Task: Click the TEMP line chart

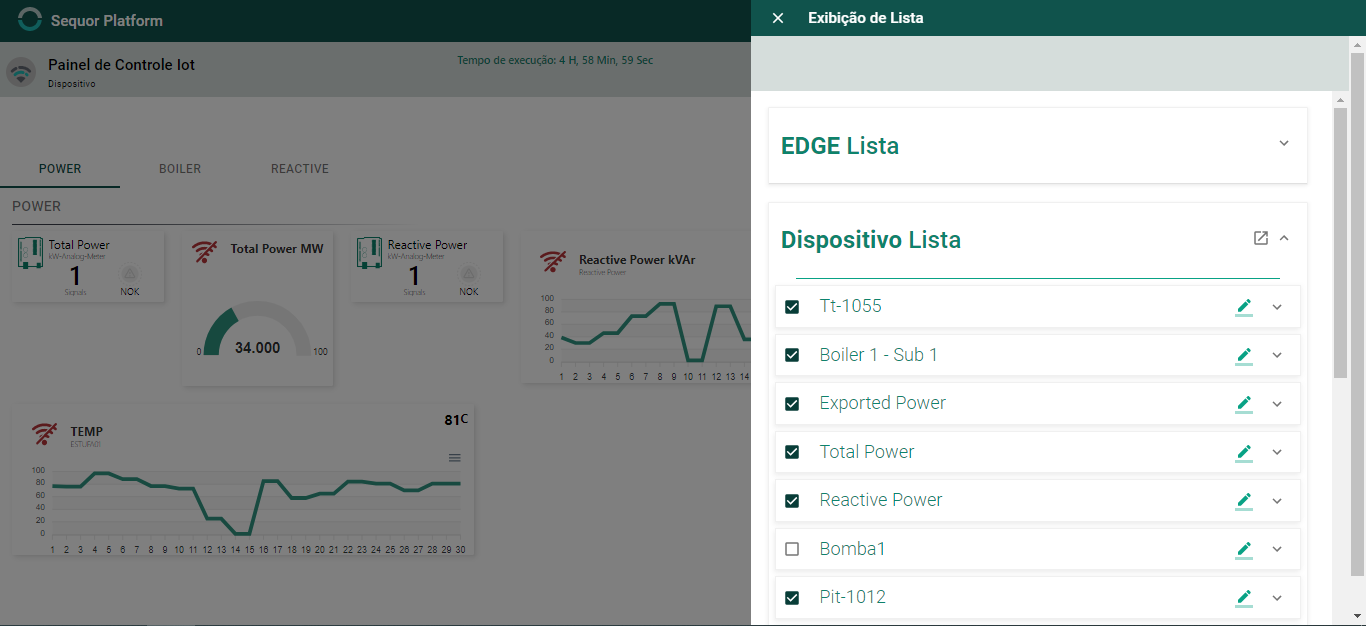Action: pos(256,504)
